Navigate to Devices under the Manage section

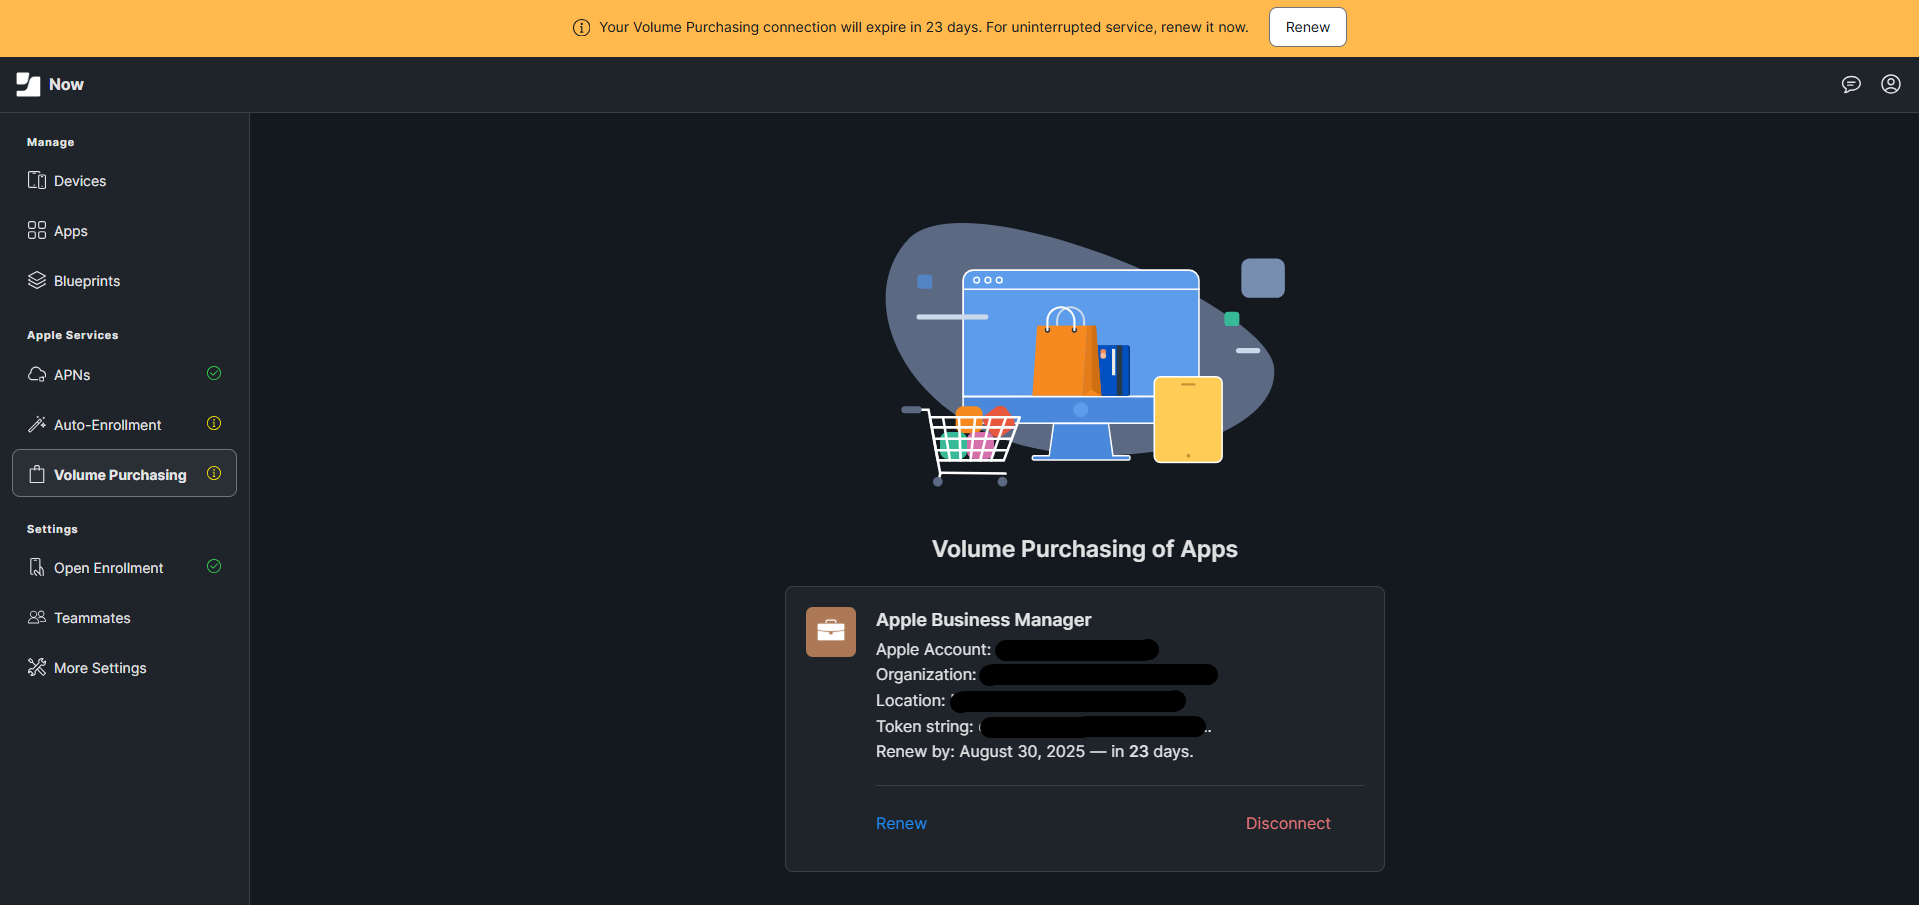click(x=80, y=181)
